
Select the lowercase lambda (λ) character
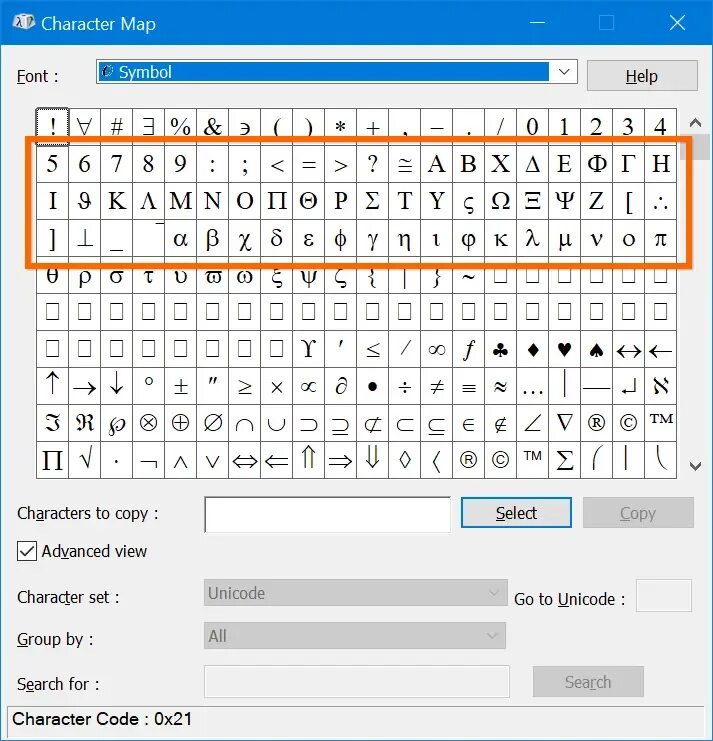[x=533, y=239]
